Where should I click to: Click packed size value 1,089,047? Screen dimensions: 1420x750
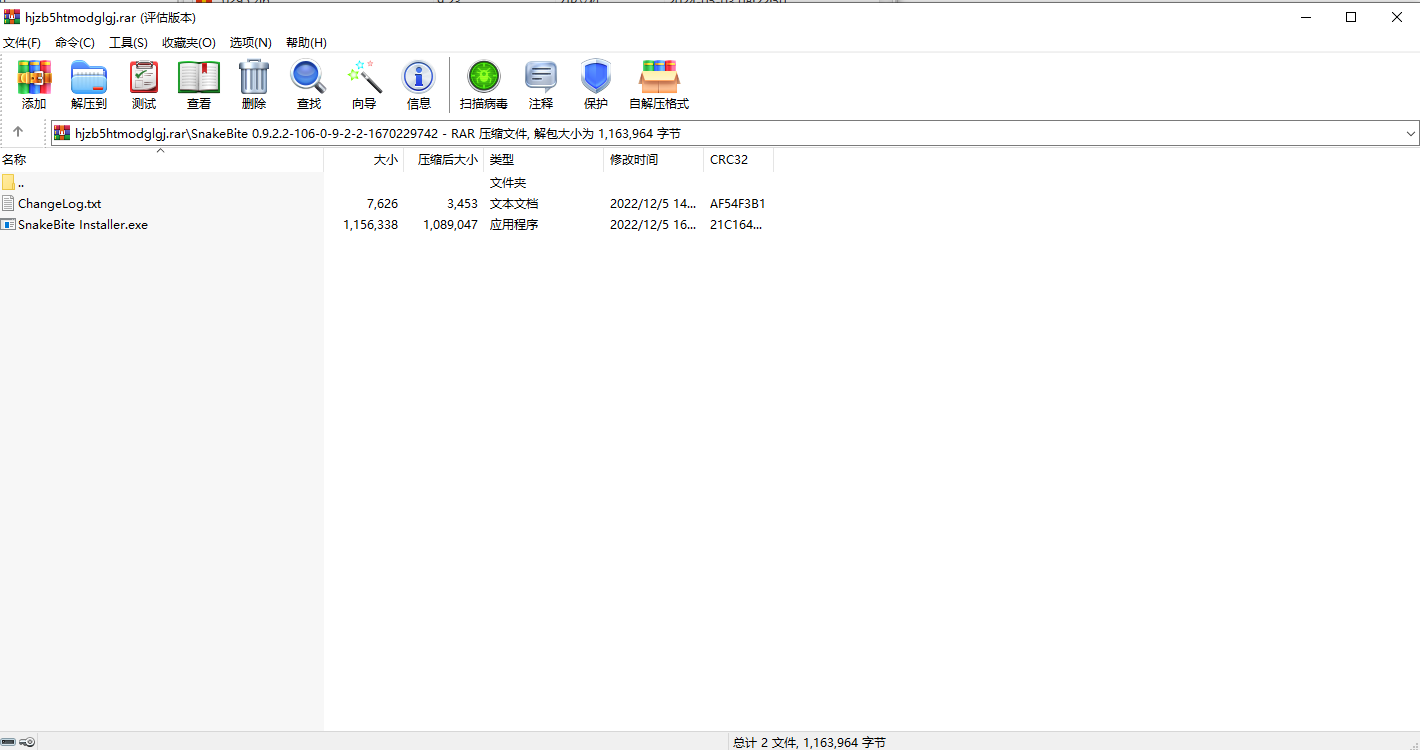coord(451,224)
